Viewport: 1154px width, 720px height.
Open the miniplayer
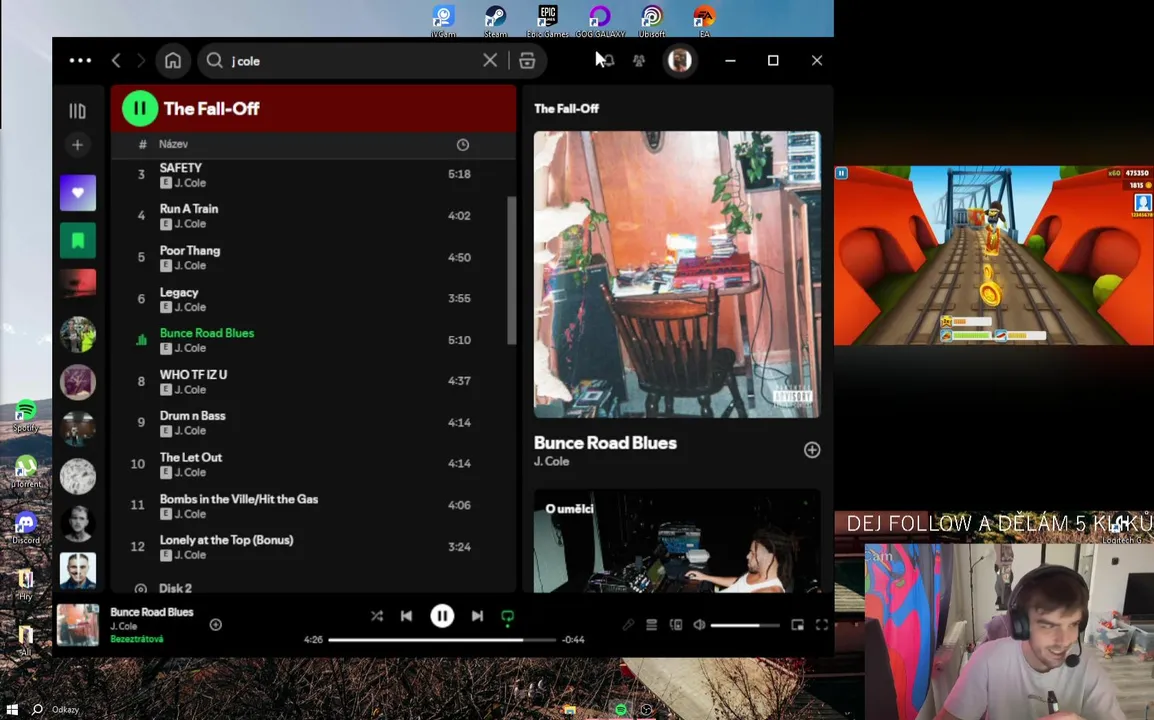click(798, 625)
